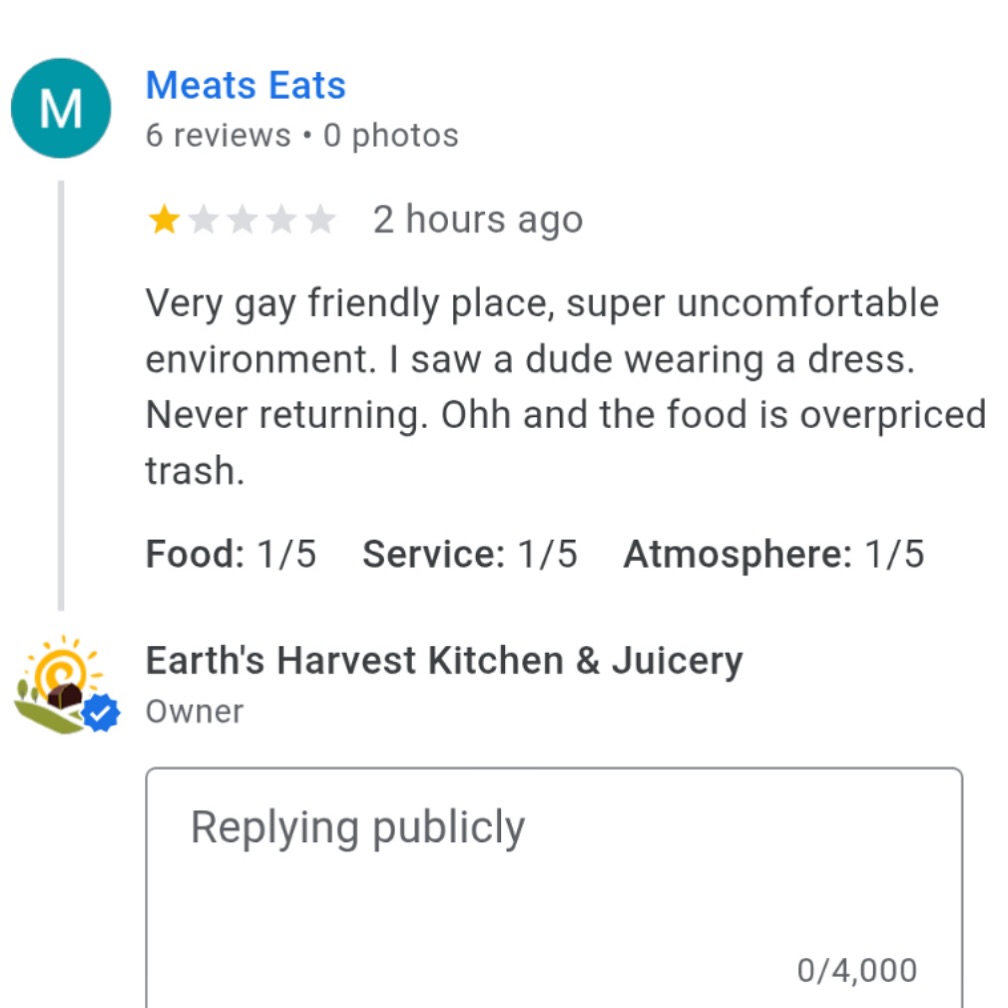Click the review text about overpriced food

(566, 386)
